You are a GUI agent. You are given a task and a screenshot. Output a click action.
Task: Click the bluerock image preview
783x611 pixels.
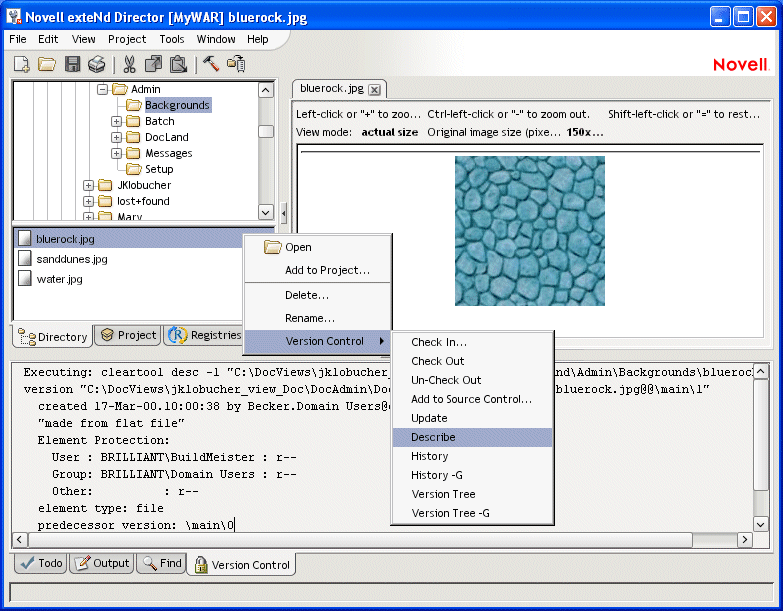point(530,230)
